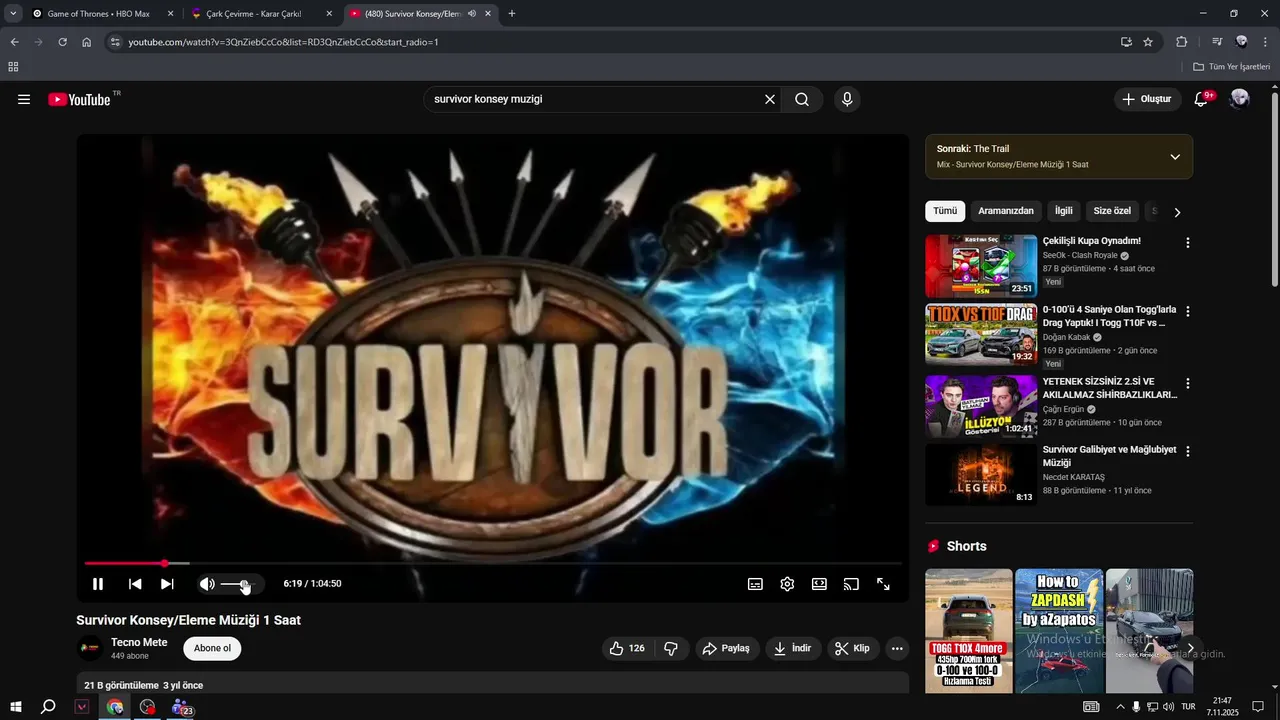Image resolution: width=1280 pixels, height=720 pixels.
Task: Click the magnifier search button
Action: pyautogui.click(x=802, y=99)
